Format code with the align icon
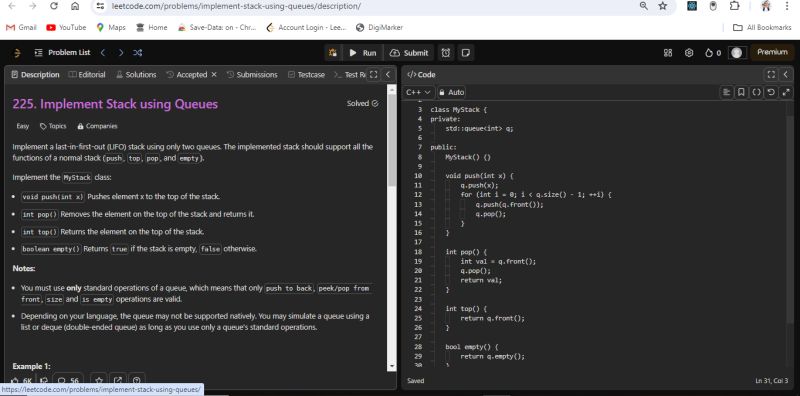Image resolution: width=800 pixels, height=396 pixels. click(726, 92)
